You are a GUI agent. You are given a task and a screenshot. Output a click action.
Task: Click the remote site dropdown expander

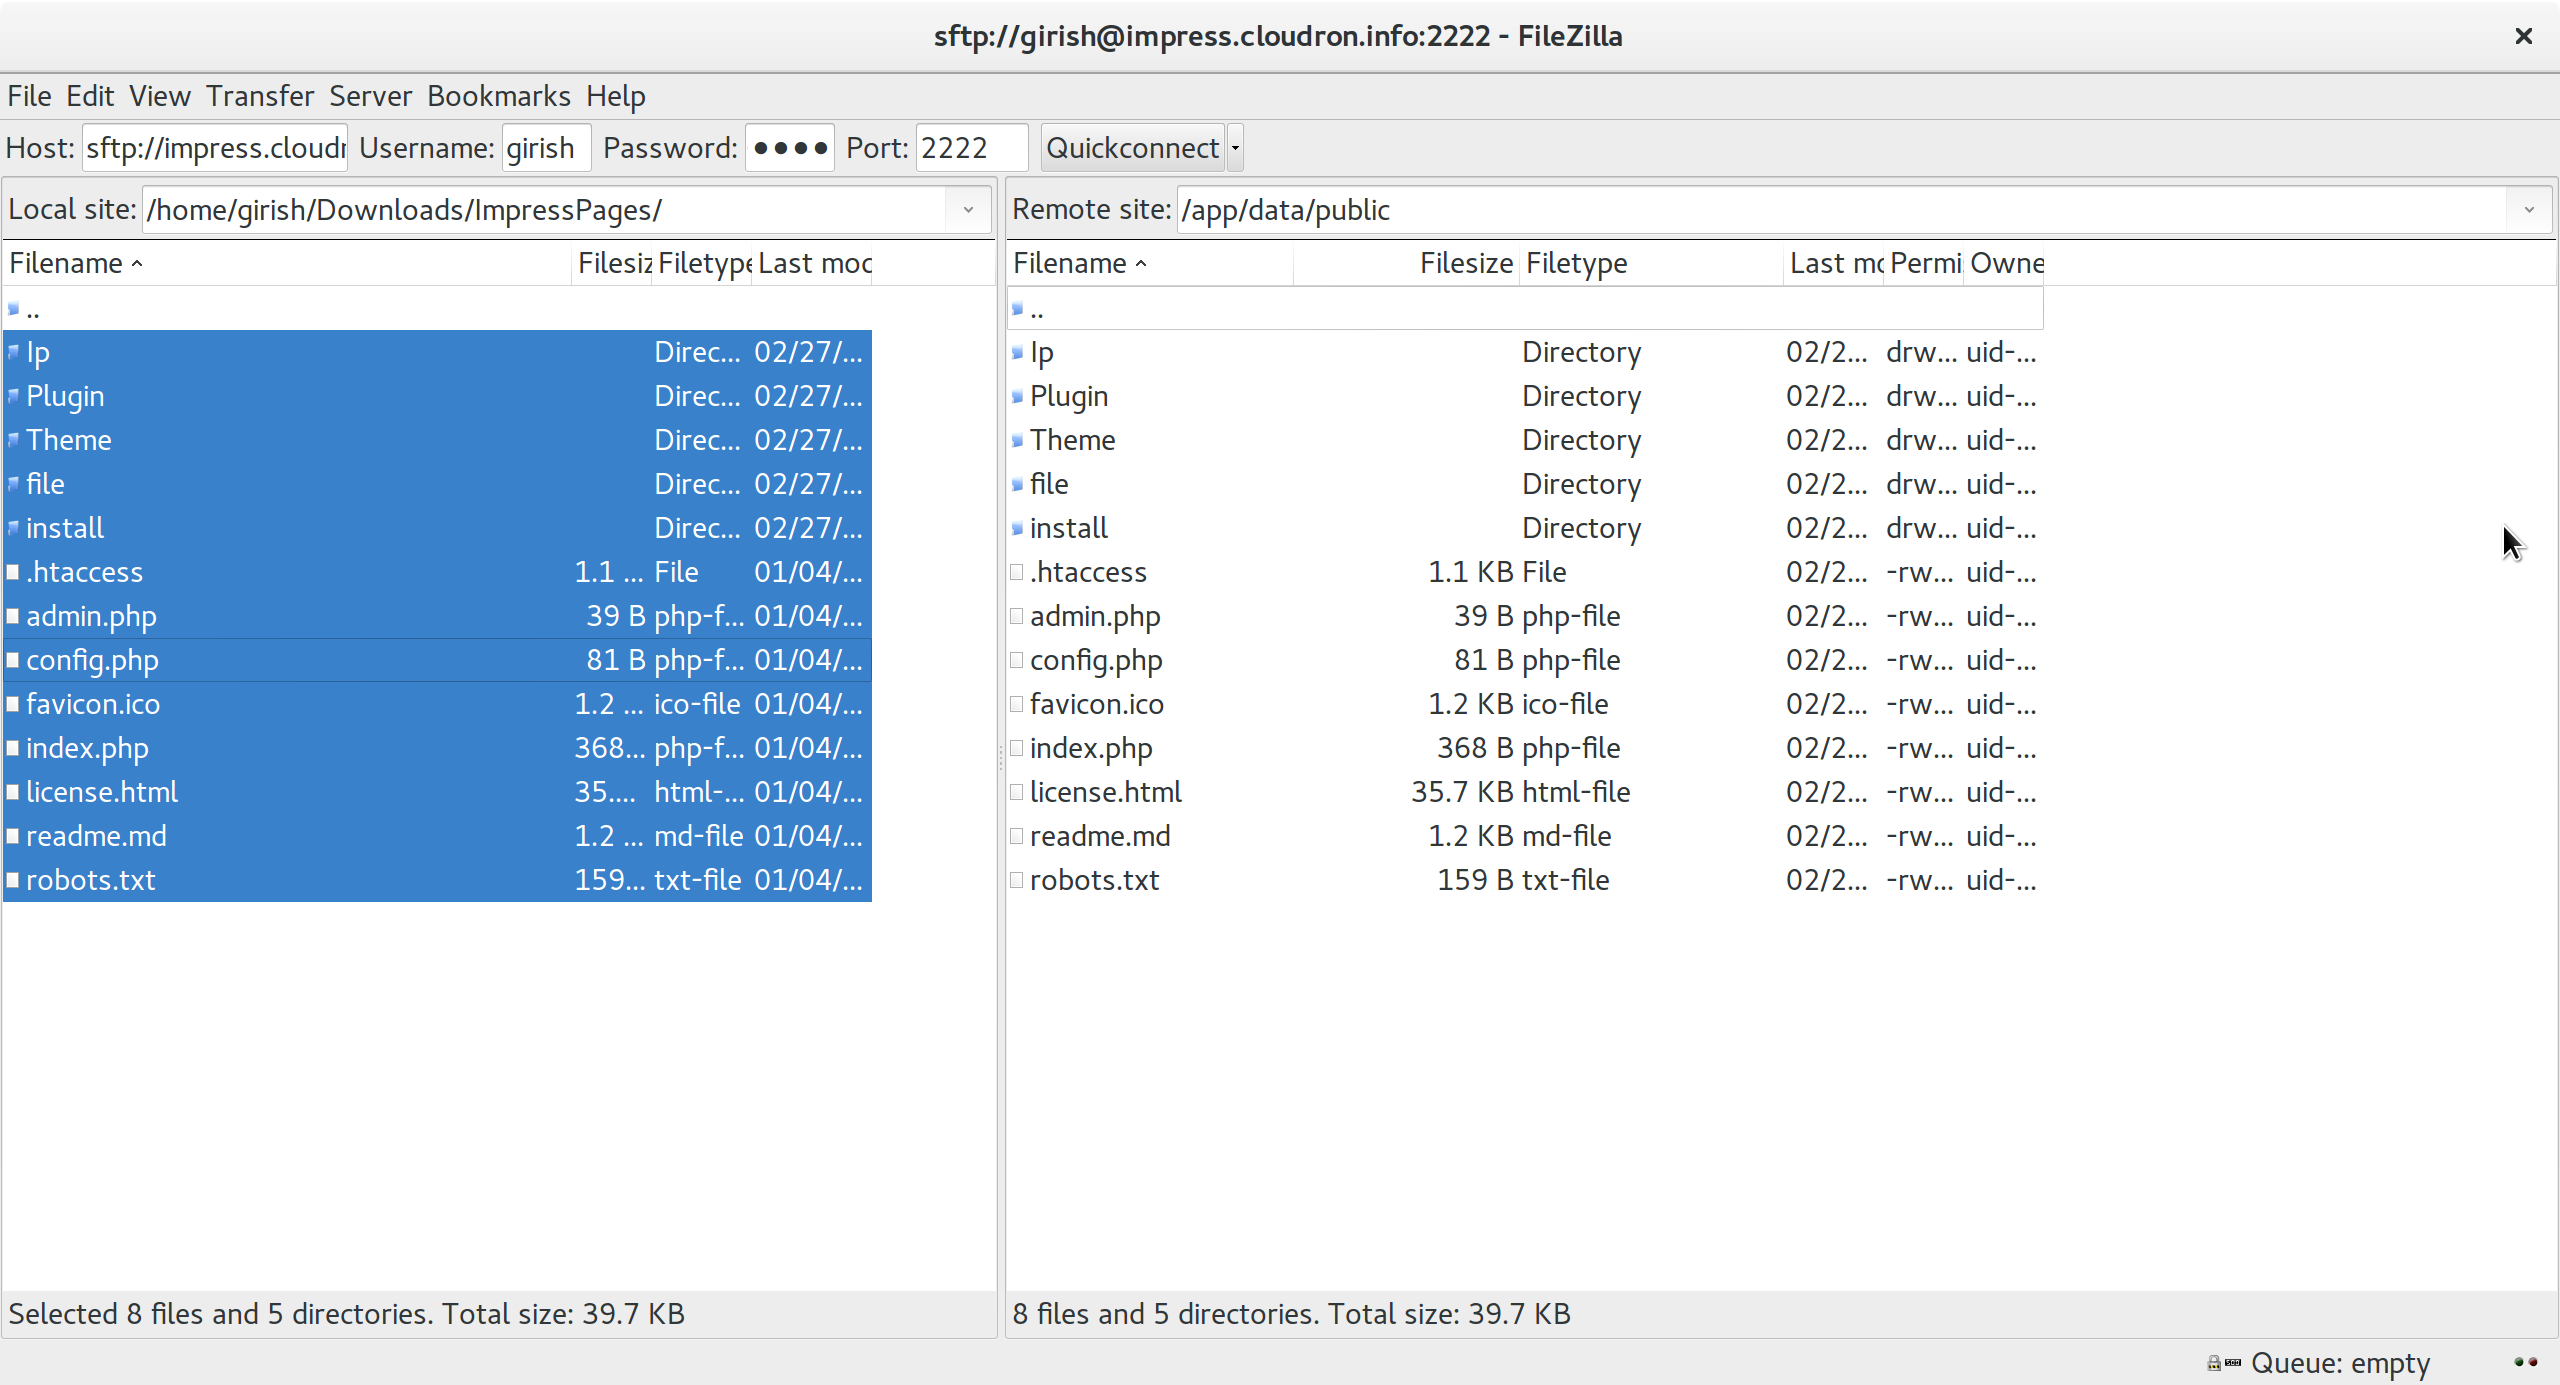coord(2529,210)
